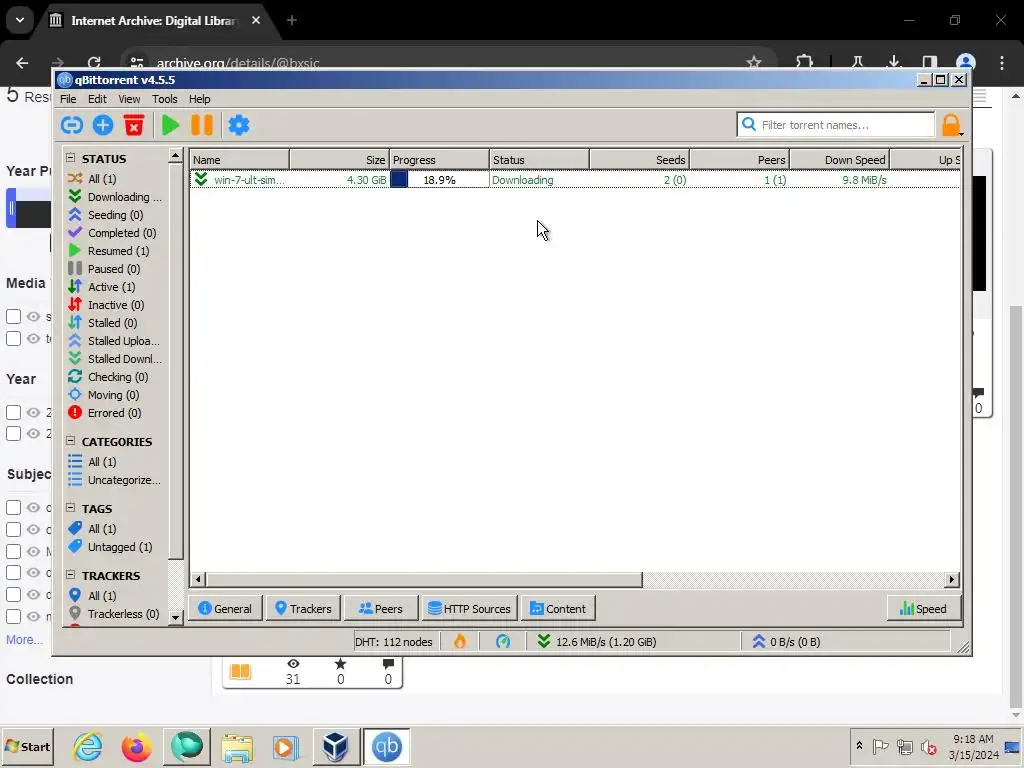Viewport: 1024px width, 768px height.
Task: Click the VirtualBox cube taskbar icon
Action: (x=335, y=746)
